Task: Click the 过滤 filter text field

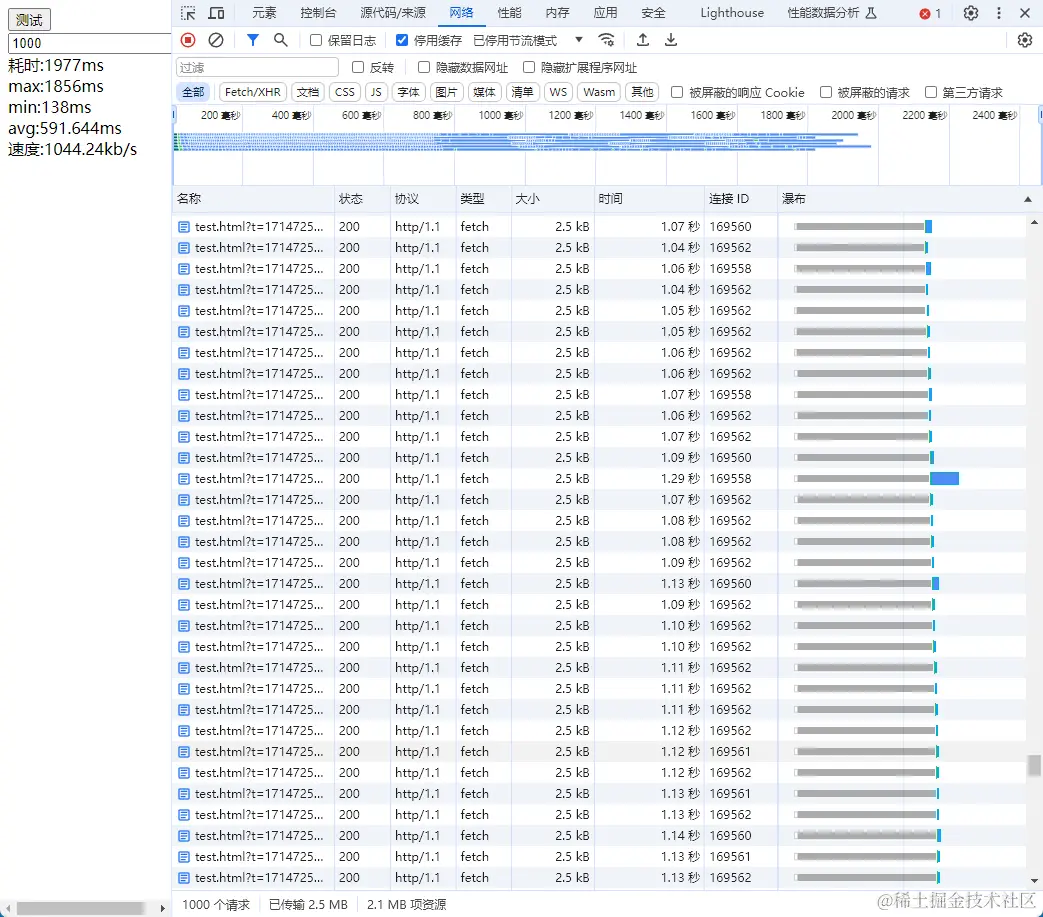Action: pyautogui.click(x=257, y=67)
